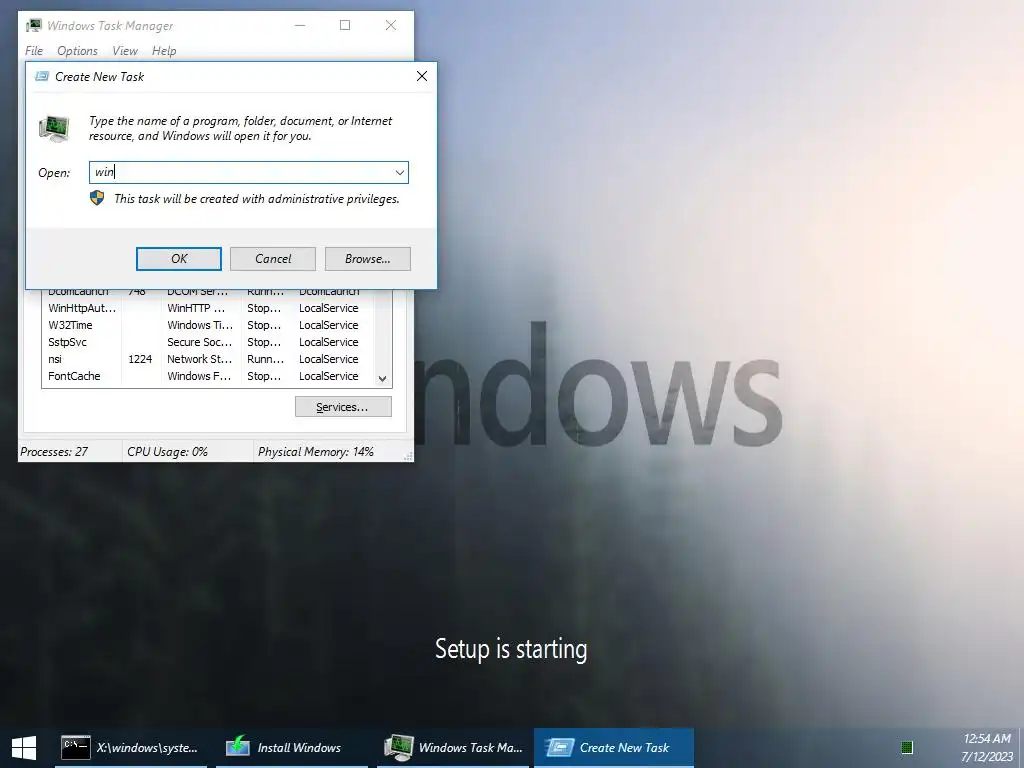Click PID 1224 cell
This screenshot has height=768, width=1024.
140,359
